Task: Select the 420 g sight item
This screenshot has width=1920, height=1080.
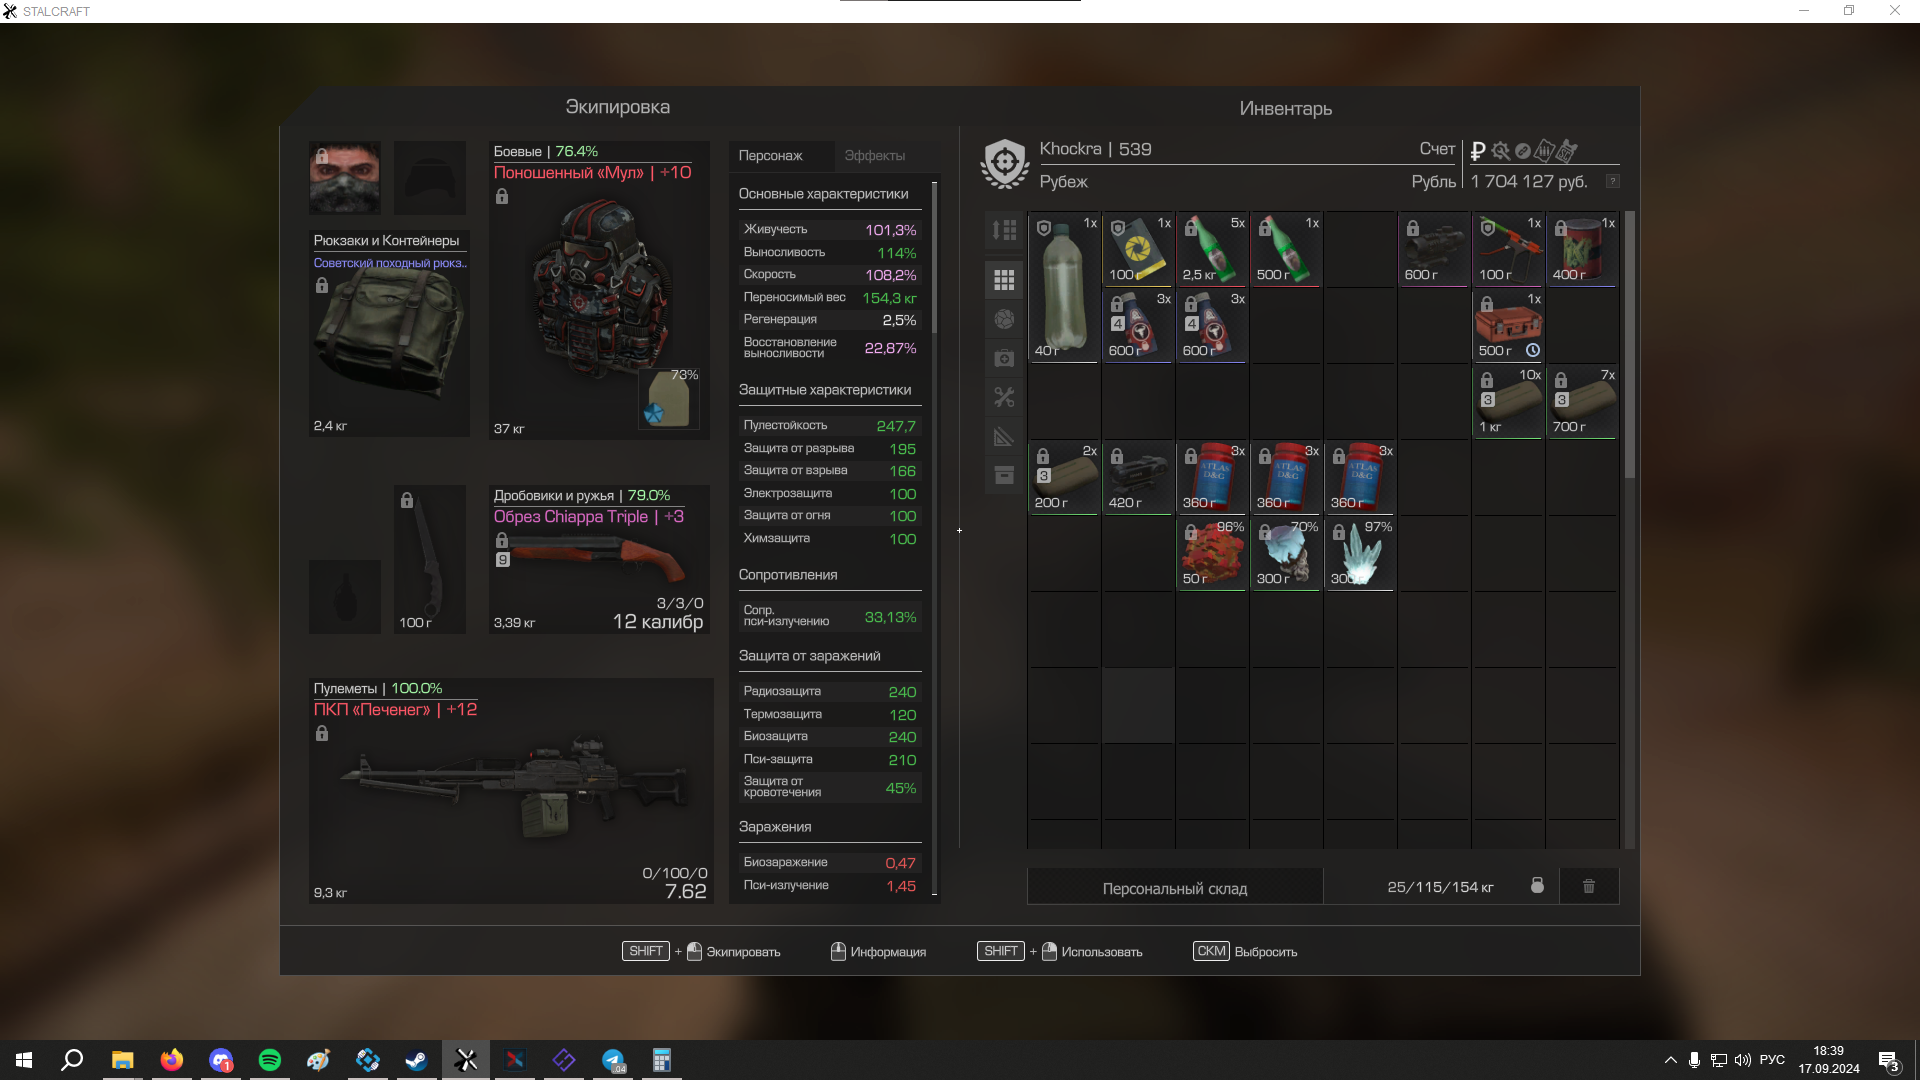Action: (1138, 477)
